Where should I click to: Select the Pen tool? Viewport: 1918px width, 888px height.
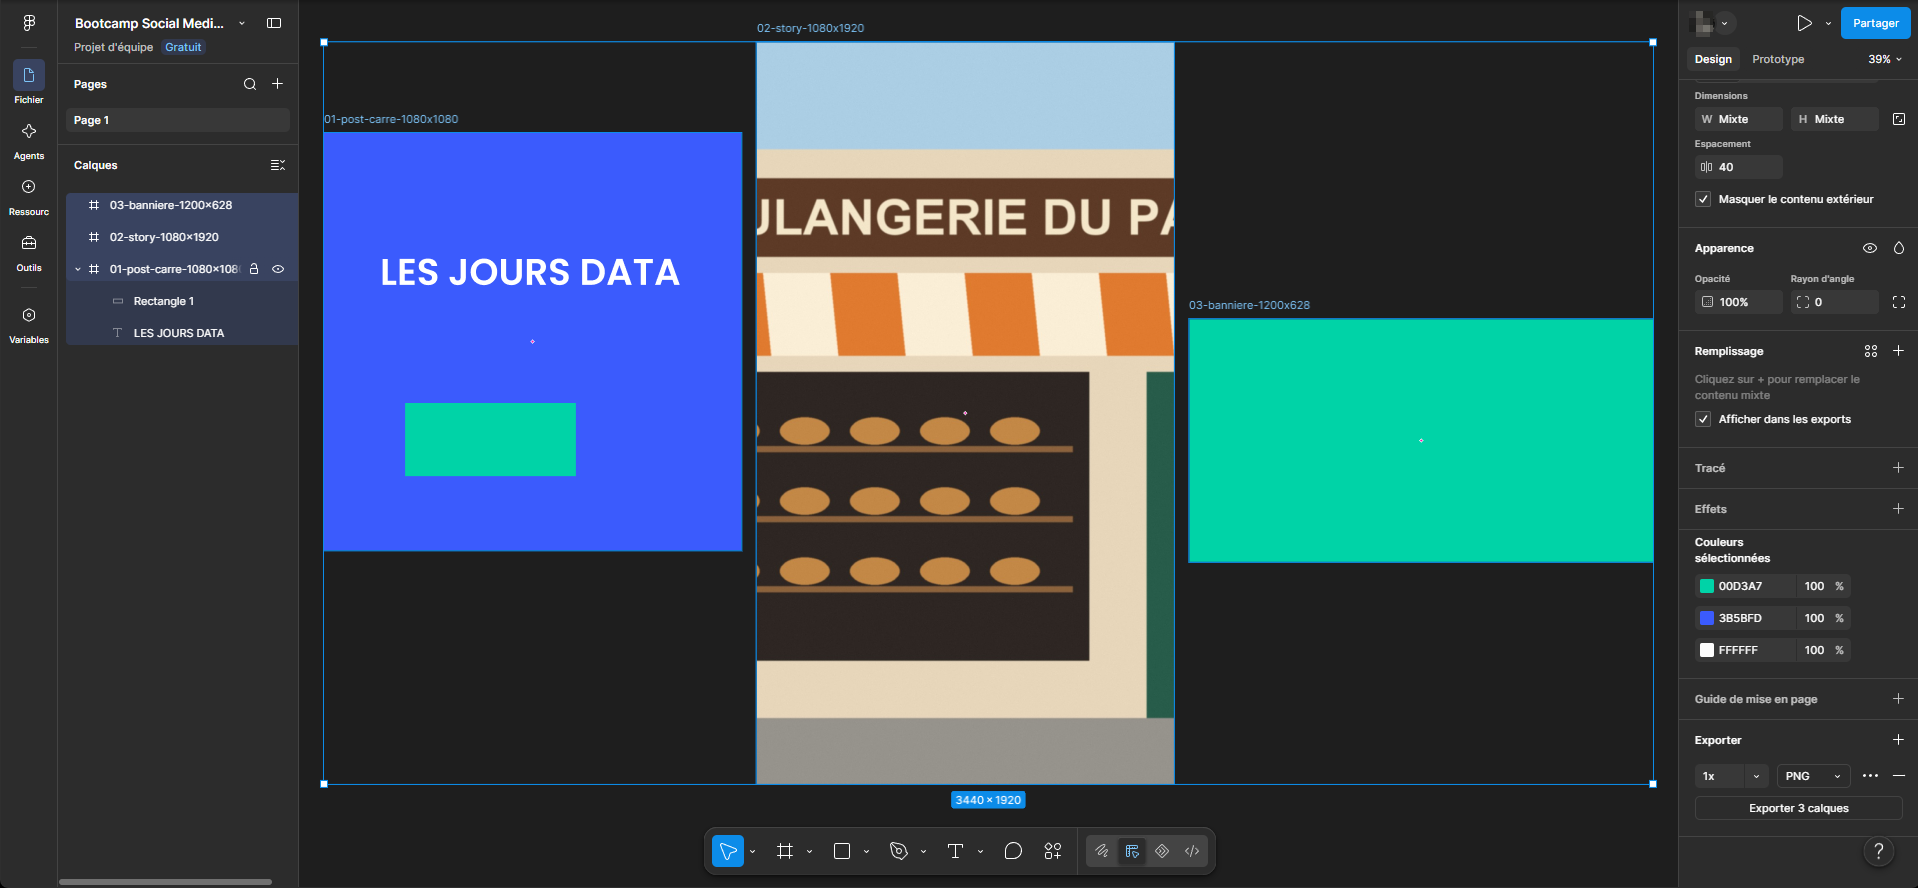click(x=899, y=851)
